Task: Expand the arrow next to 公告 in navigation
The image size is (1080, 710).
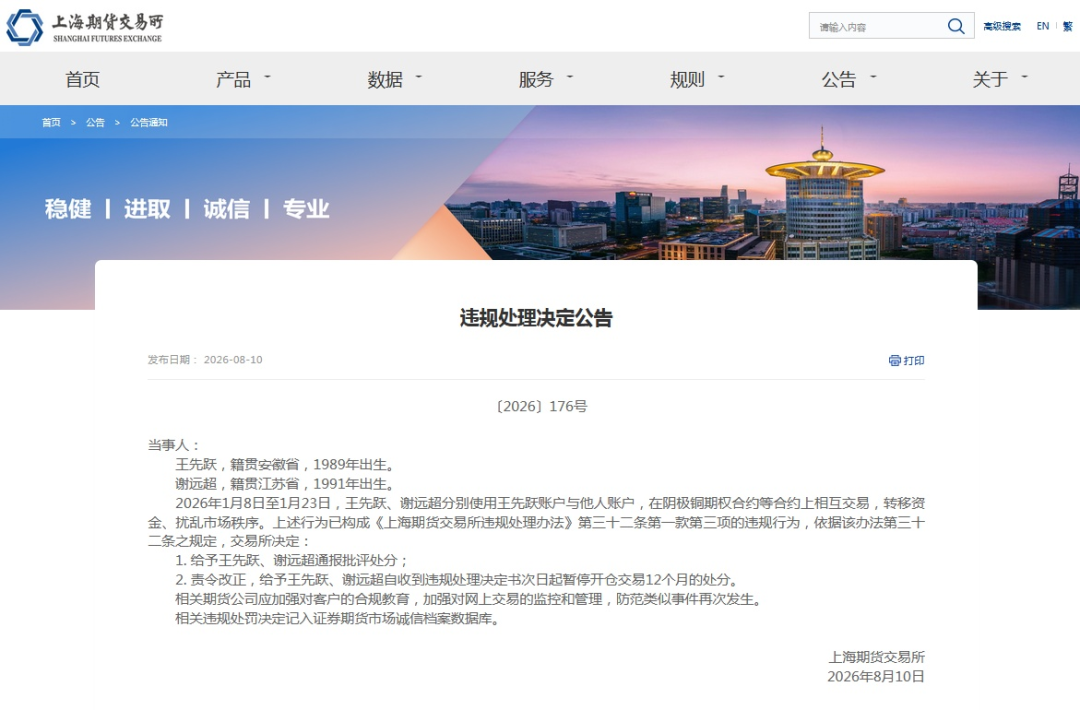Action: tap(873, 76)
